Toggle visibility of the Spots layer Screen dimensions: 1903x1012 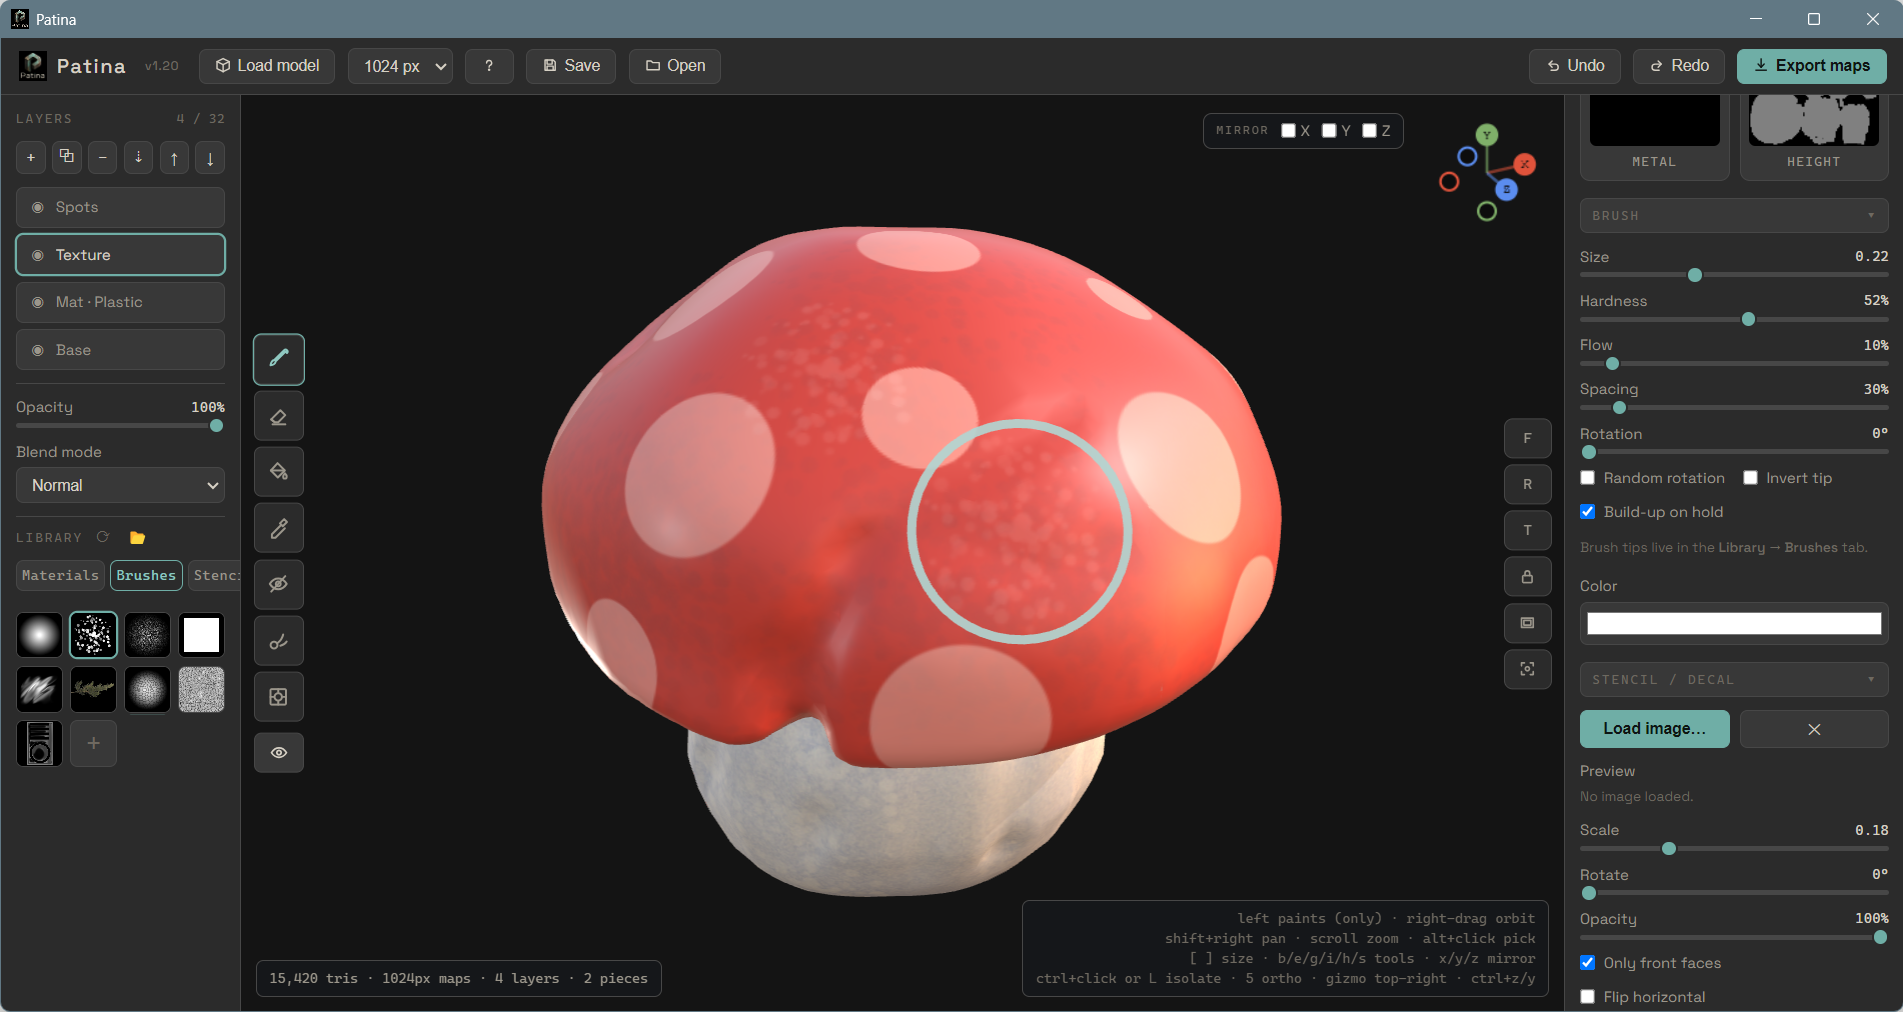[38, 207]
